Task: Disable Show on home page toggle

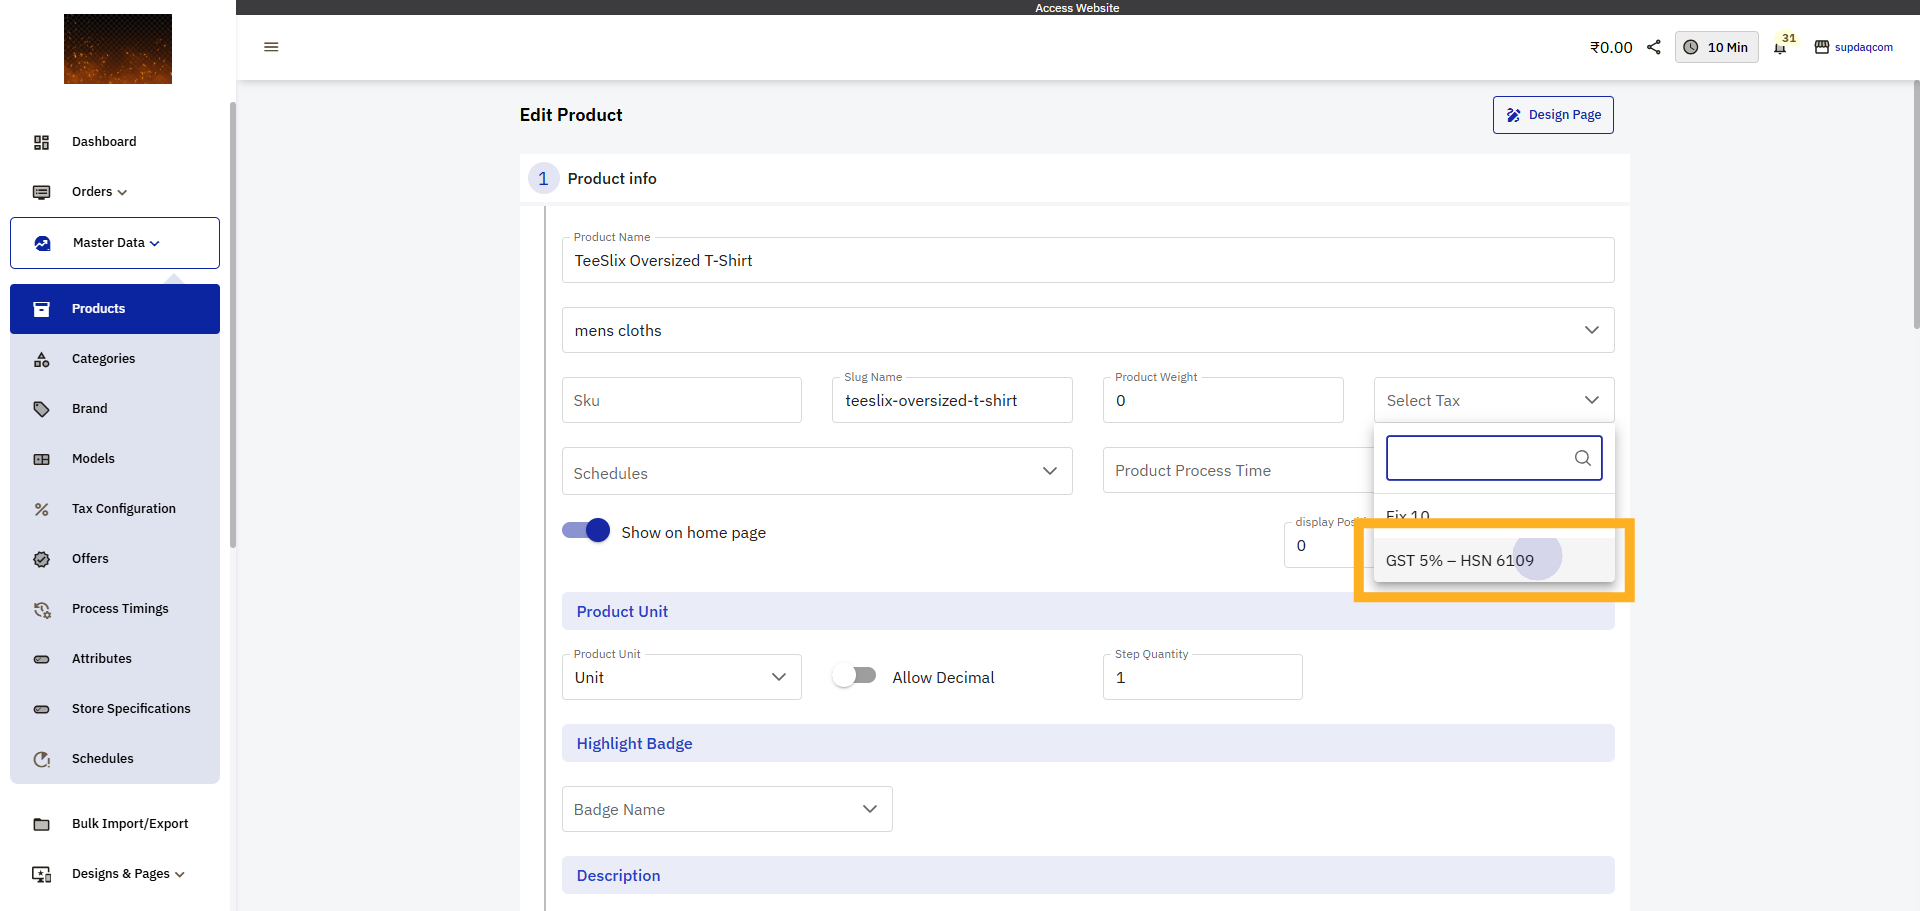Action: (586, 531)
